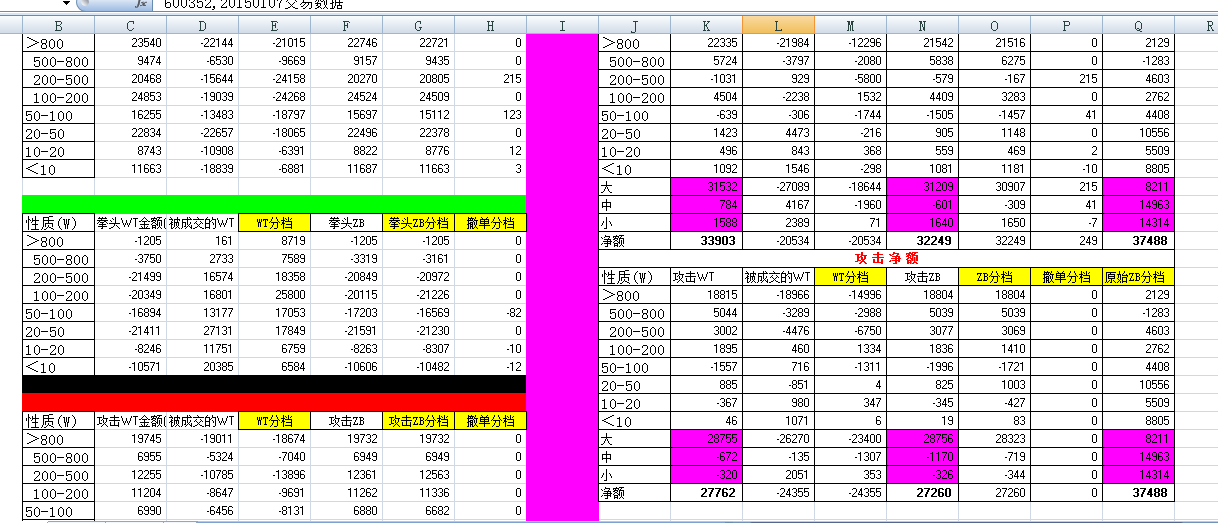Select column K header

coord(706,25)
